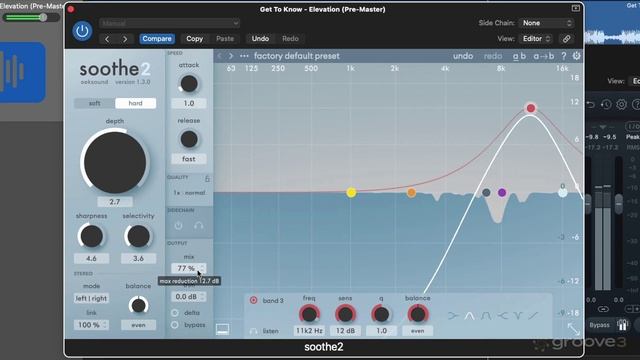This screenshot has width=640, height=360.
Task: Open the quality 1x normal selector
Action: point(189,193)
